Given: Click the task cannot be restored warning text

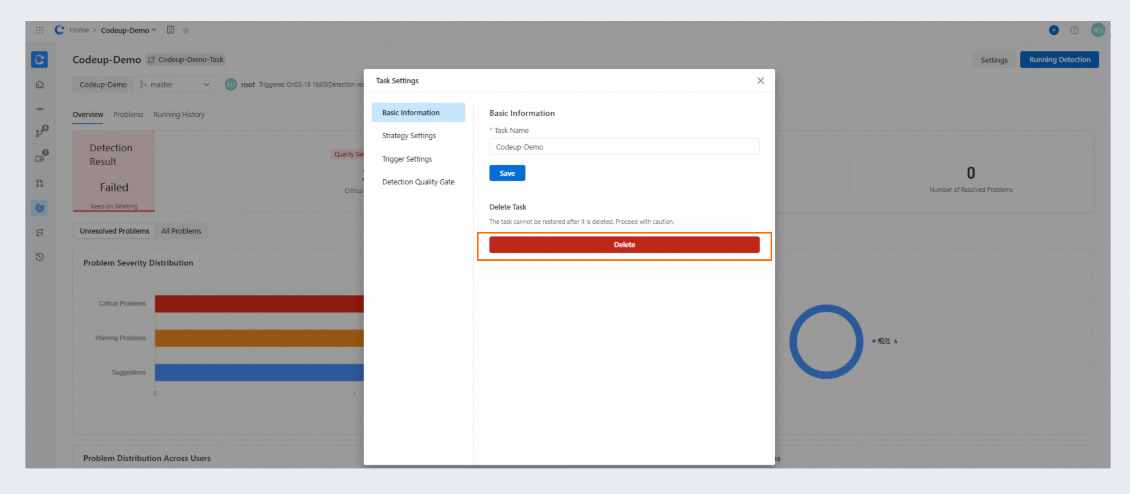Looking at the screenshot, I should pos(582,221).
